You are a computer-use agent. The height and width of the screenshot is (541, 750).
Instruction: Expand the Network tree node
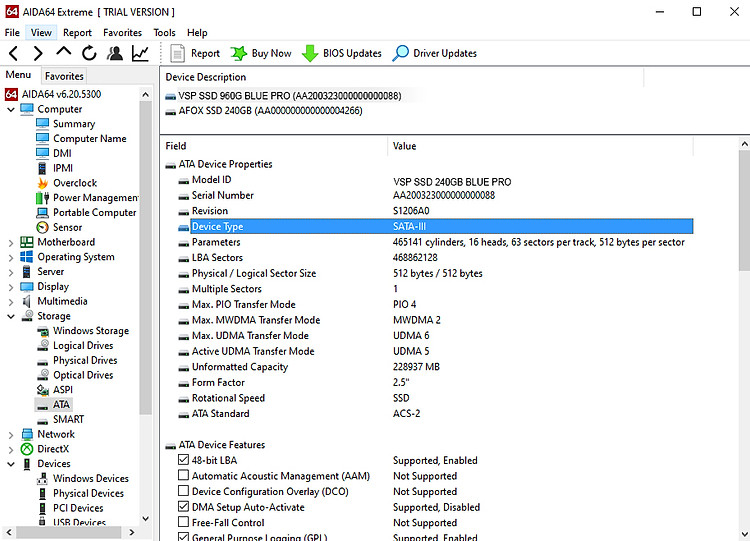click(x=11, y=435)
